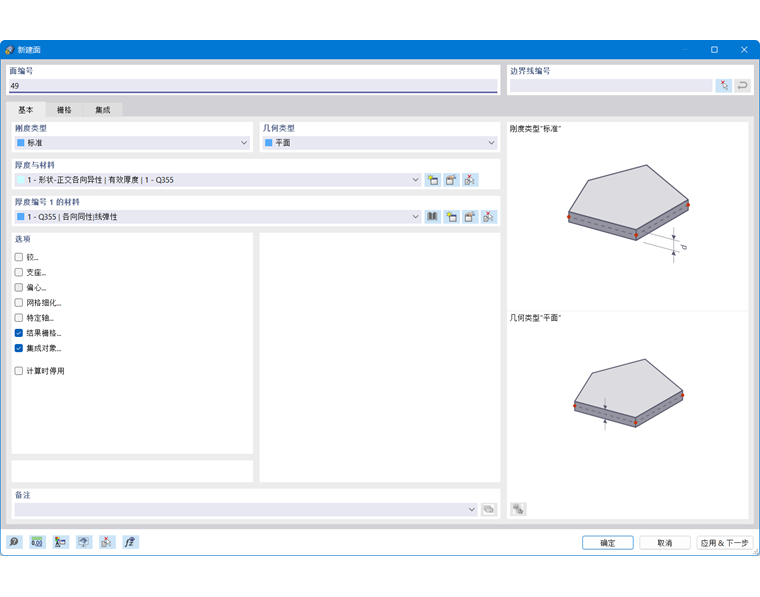Switch to the 基本 tab
760x597 pixels.
point(26,110)
